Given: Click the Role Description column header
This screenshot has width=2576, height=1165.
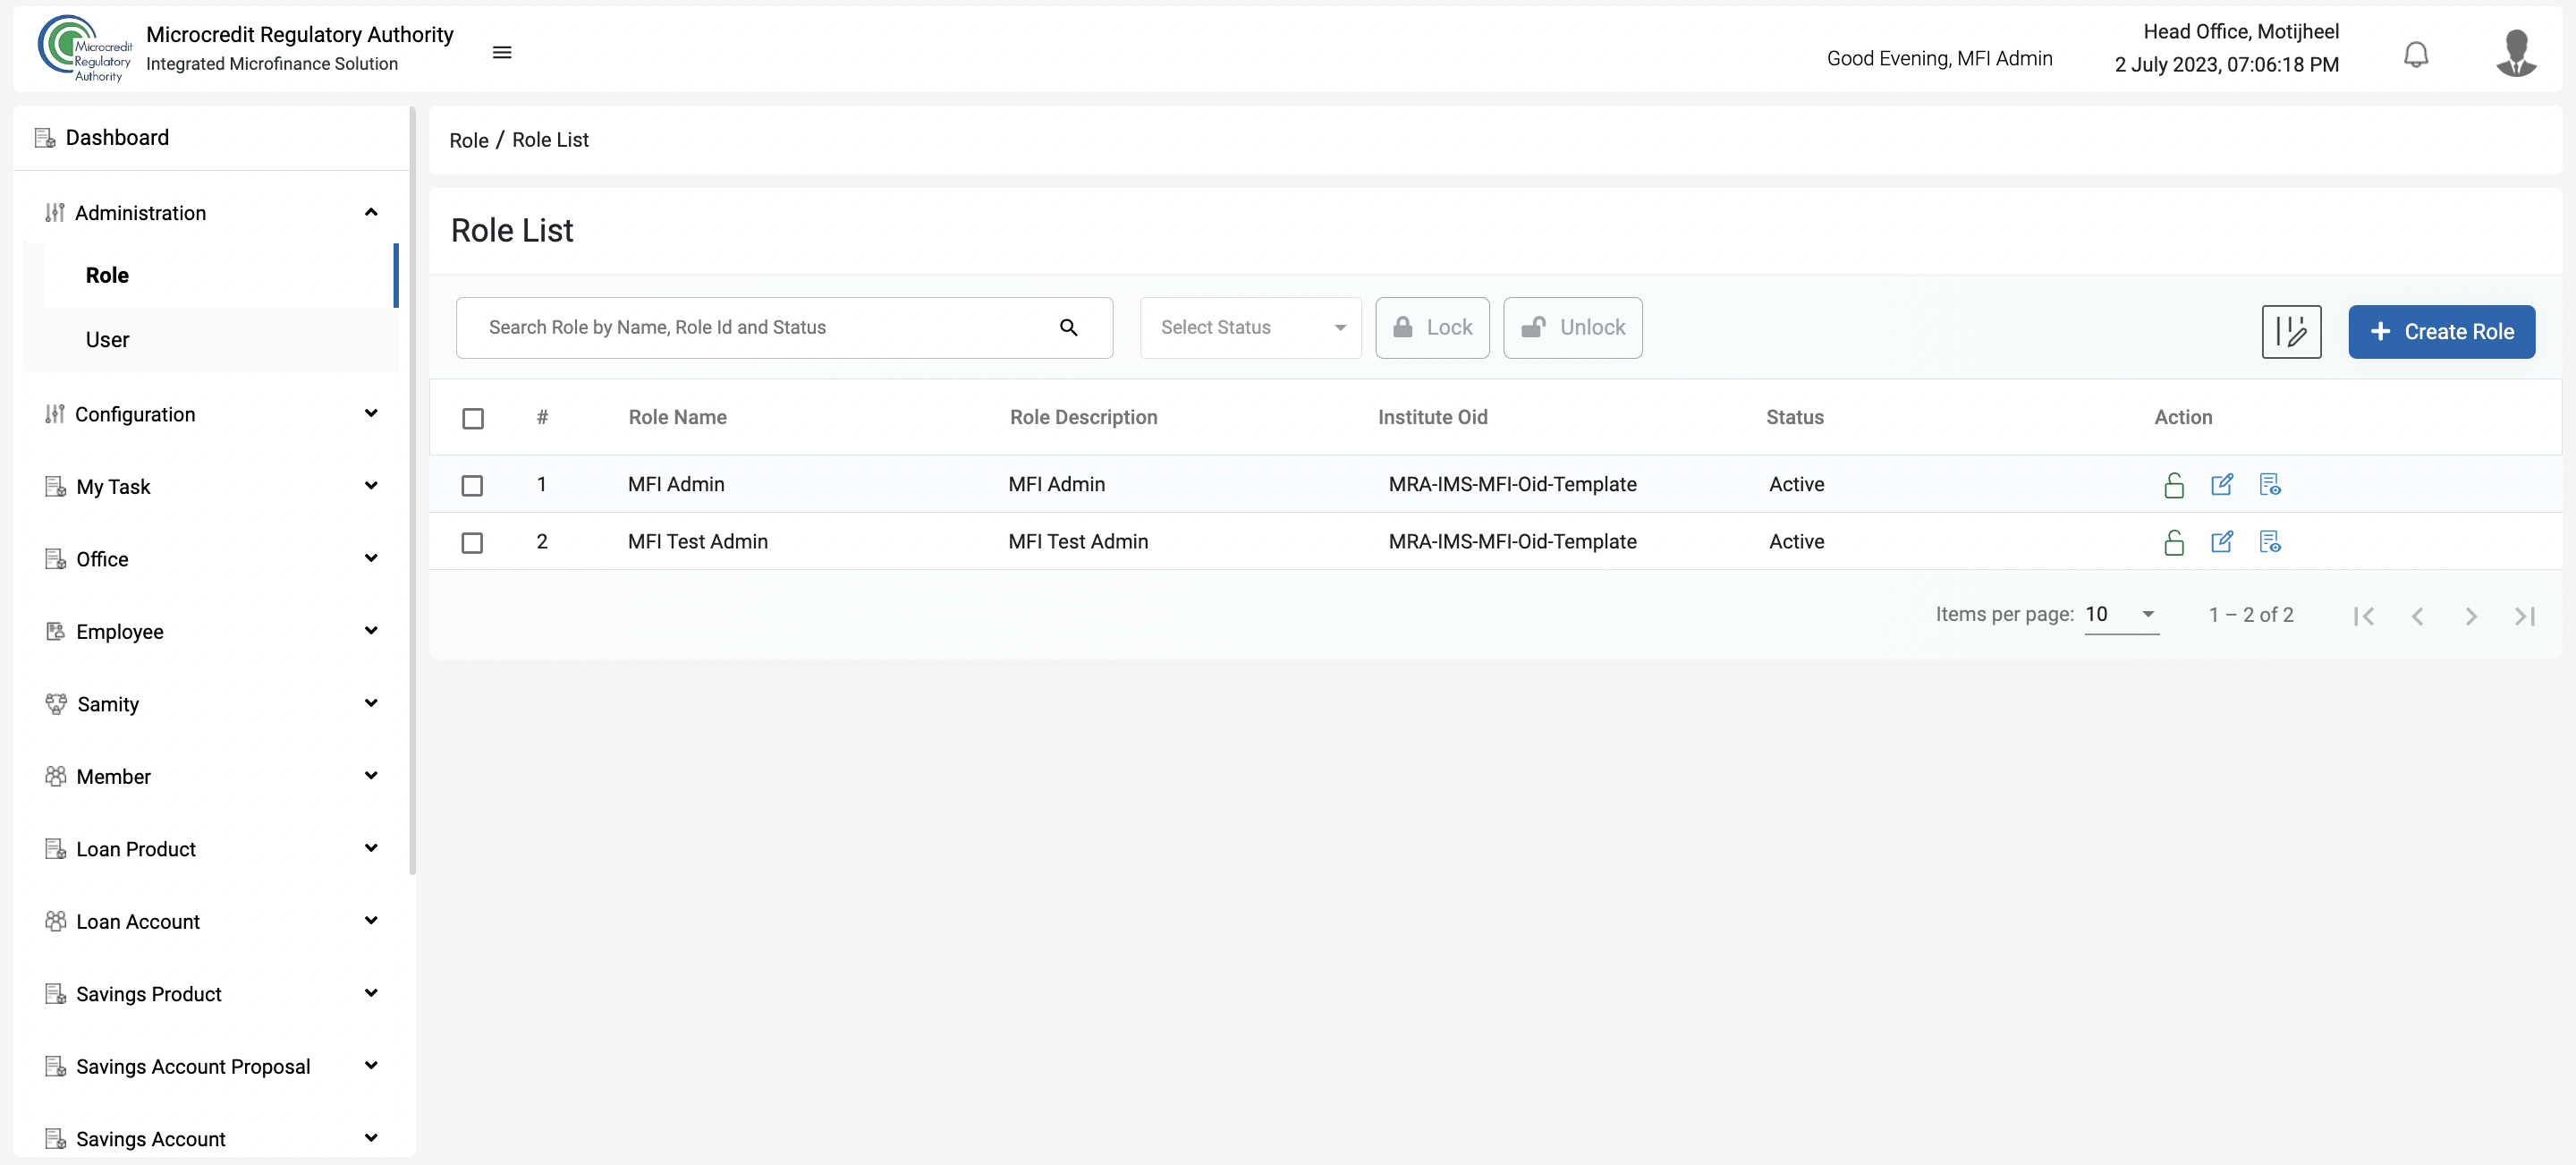Looking at the screenshot, I should pyautogui.click(x=1084, y=417).
